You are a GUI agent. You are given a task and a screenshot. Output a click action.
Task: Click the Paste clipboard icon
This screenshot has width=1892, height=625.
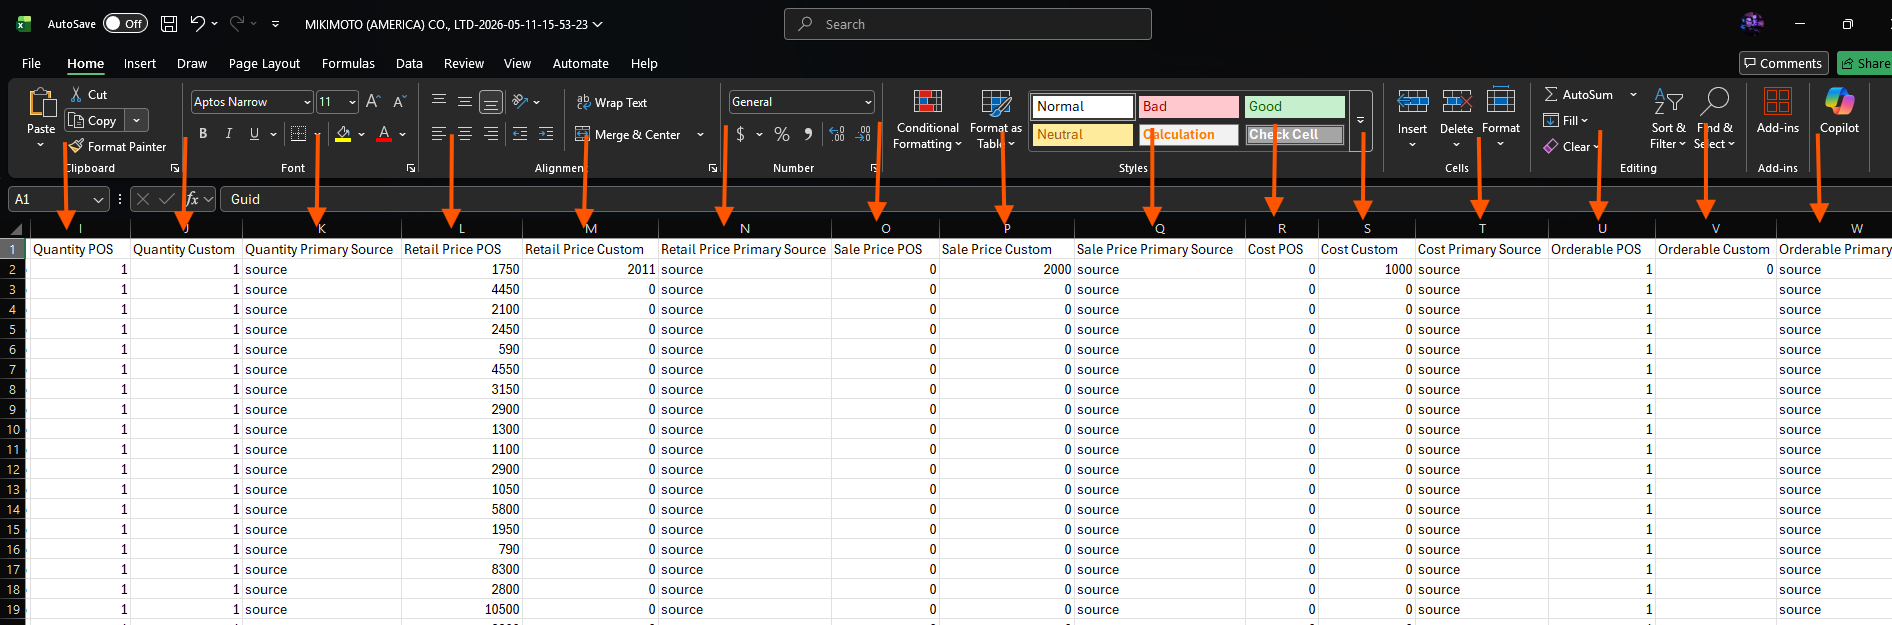coord(41,103)
